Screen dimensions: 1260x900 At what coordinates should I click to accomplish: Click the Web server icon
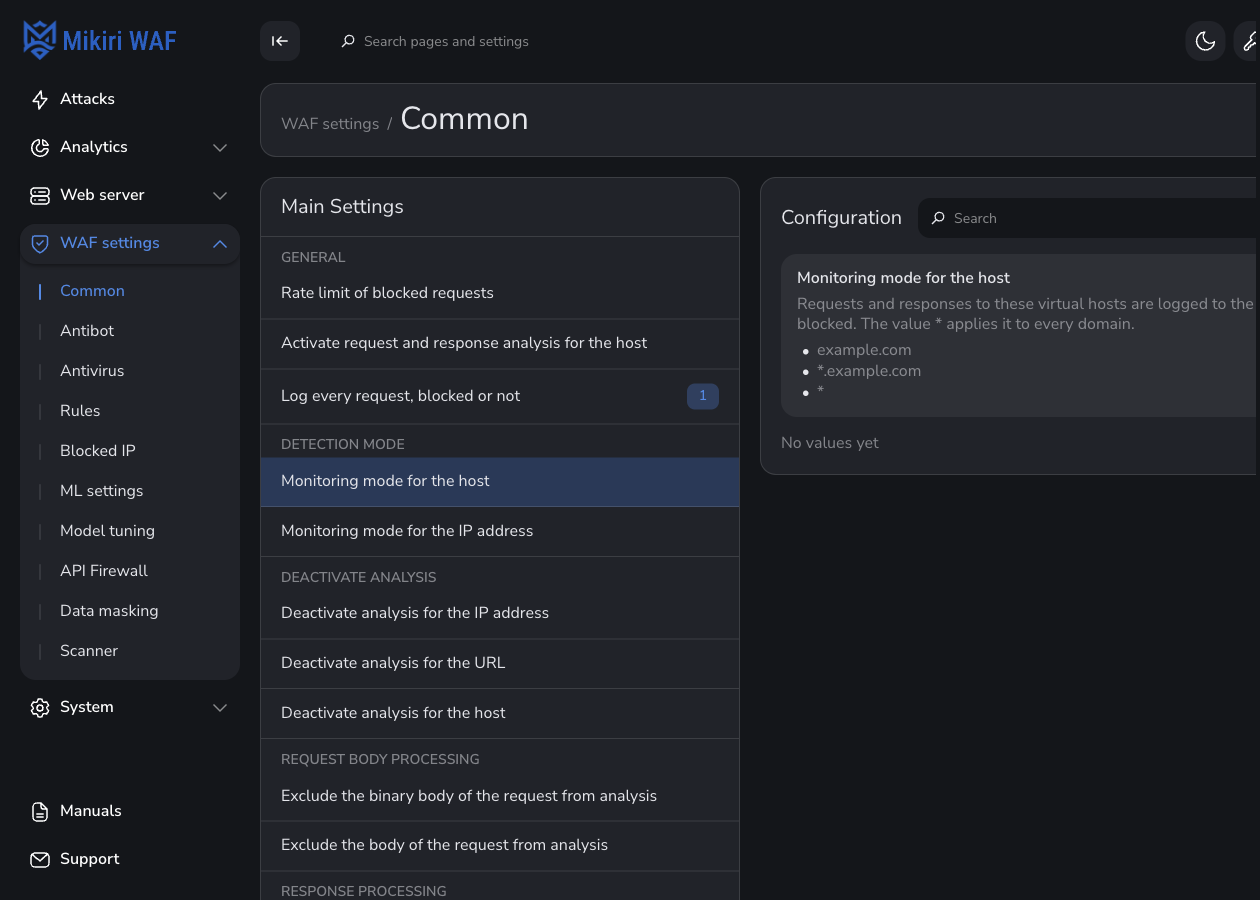[x=40, y=195]
